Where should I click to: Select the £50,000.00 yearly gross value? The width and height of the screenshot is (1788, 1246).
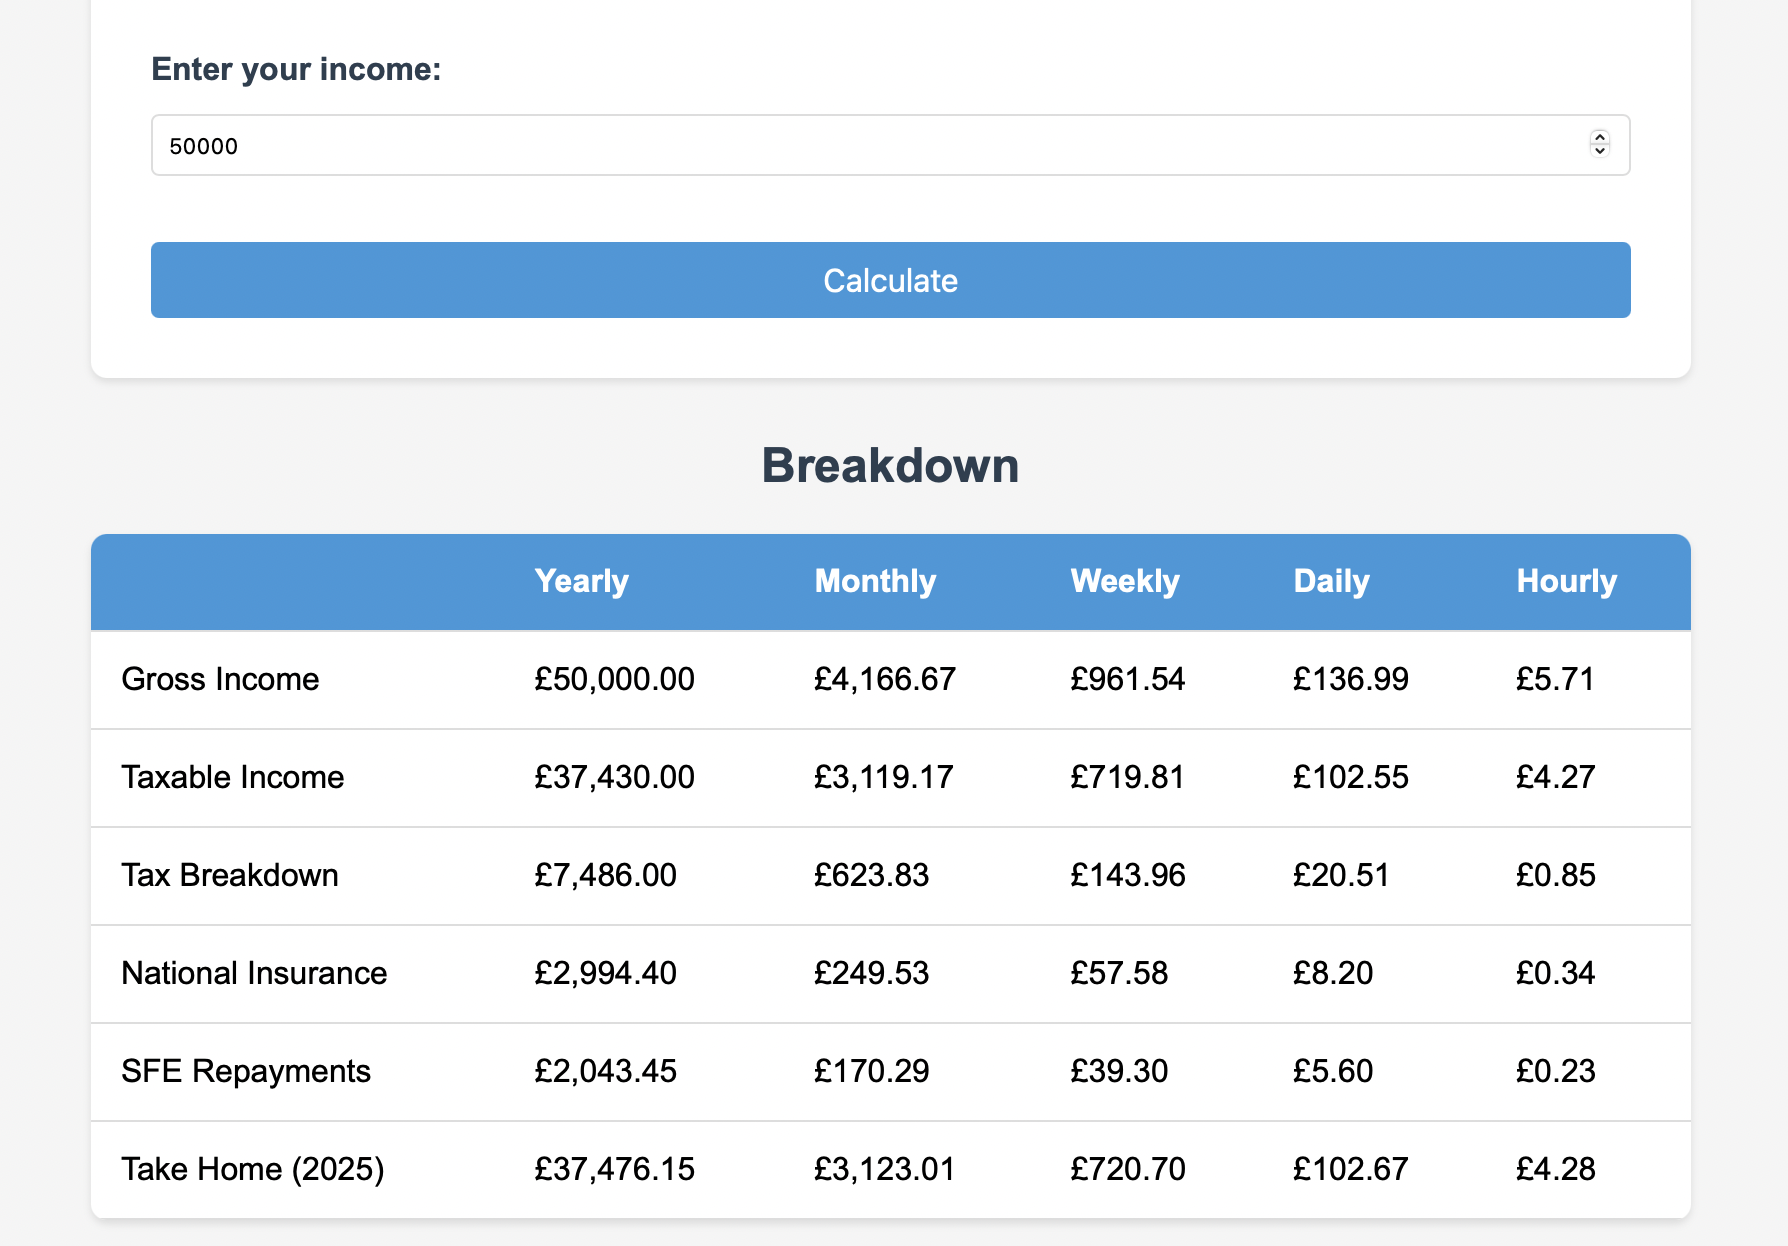click(614, 679)
